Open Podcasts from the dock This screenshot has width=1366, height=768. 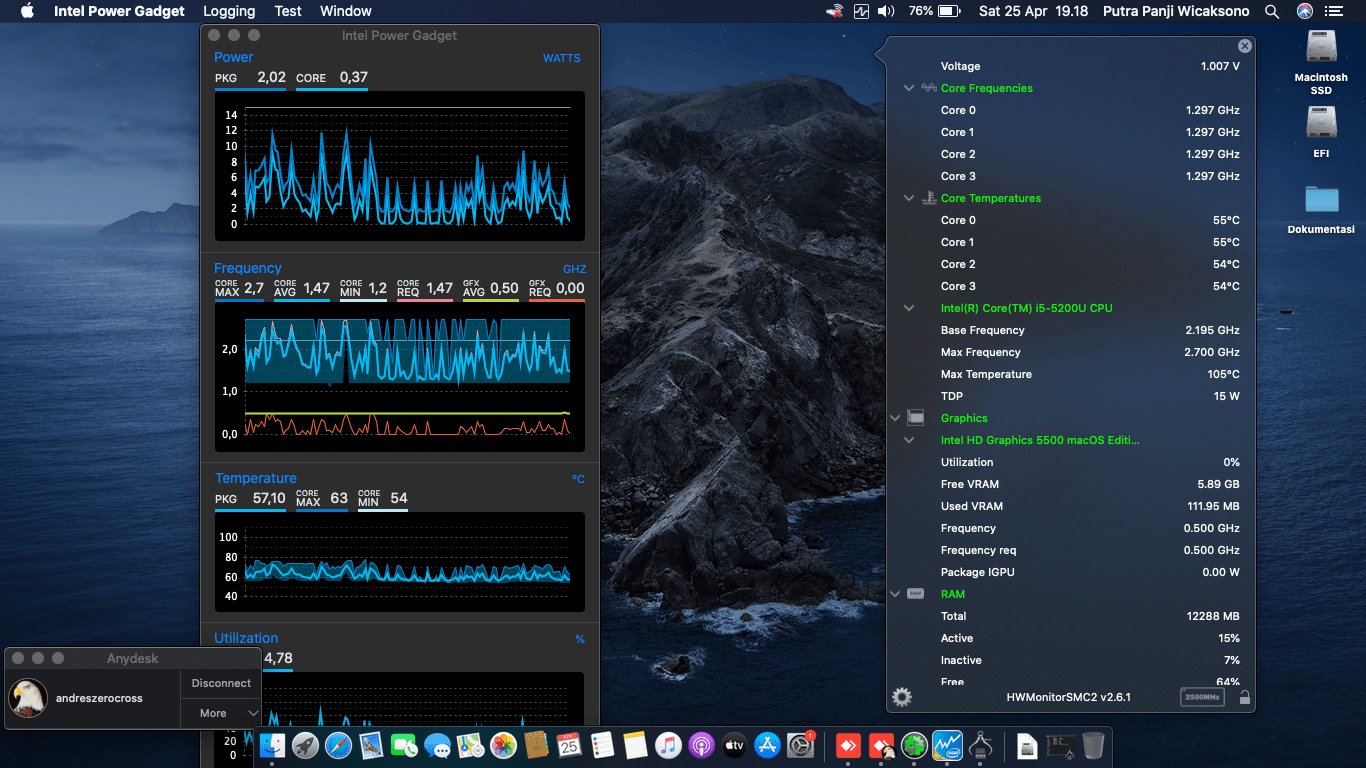pyautogui.click(x=701, y=745)
